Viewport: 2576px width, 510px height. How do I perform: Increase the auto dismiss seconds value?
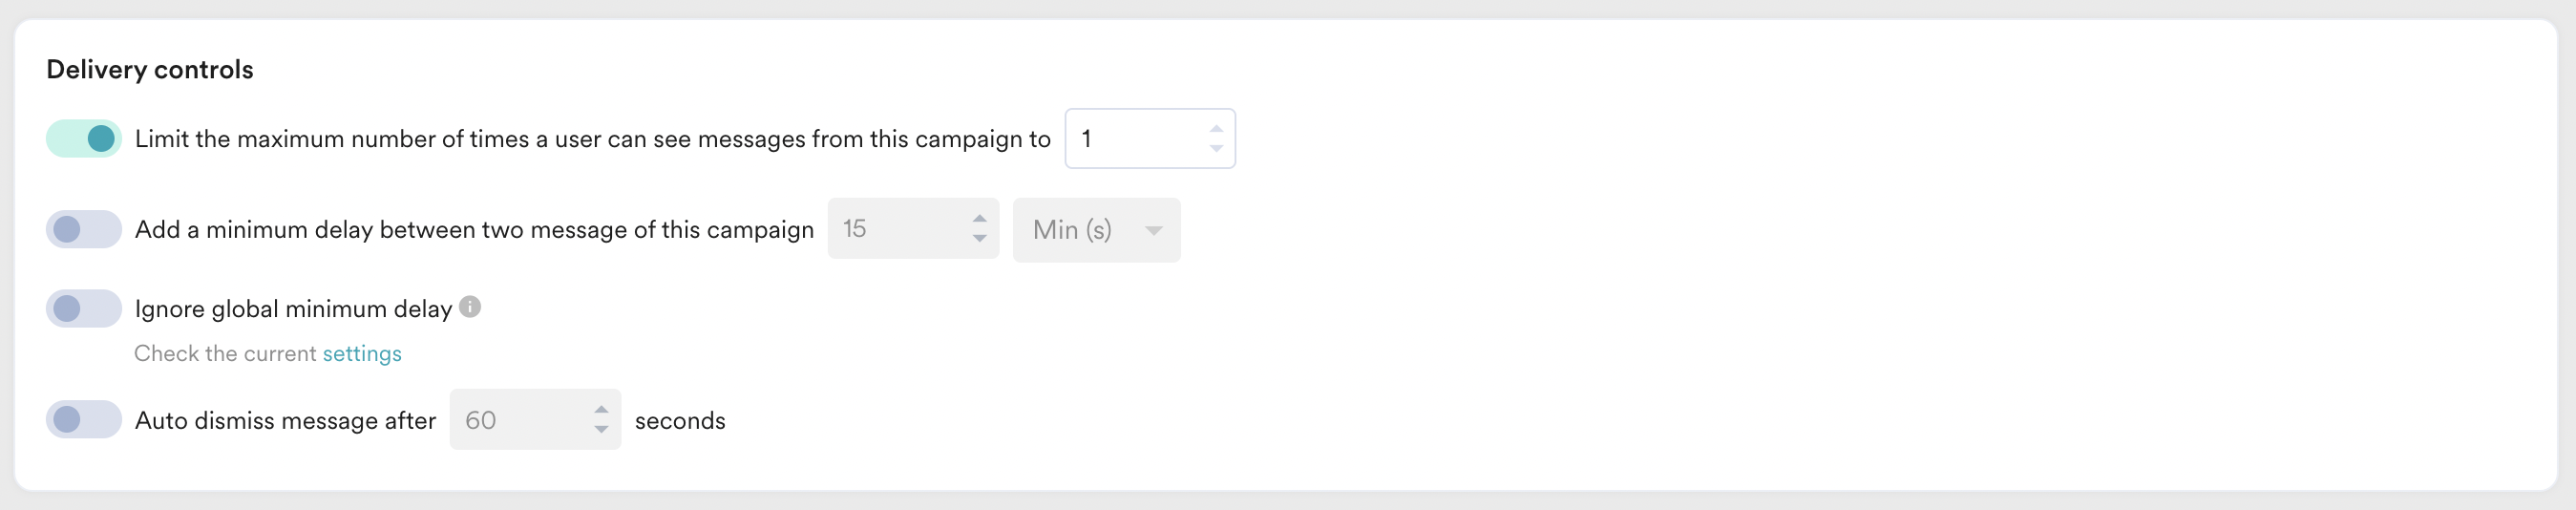pos(601,410)
